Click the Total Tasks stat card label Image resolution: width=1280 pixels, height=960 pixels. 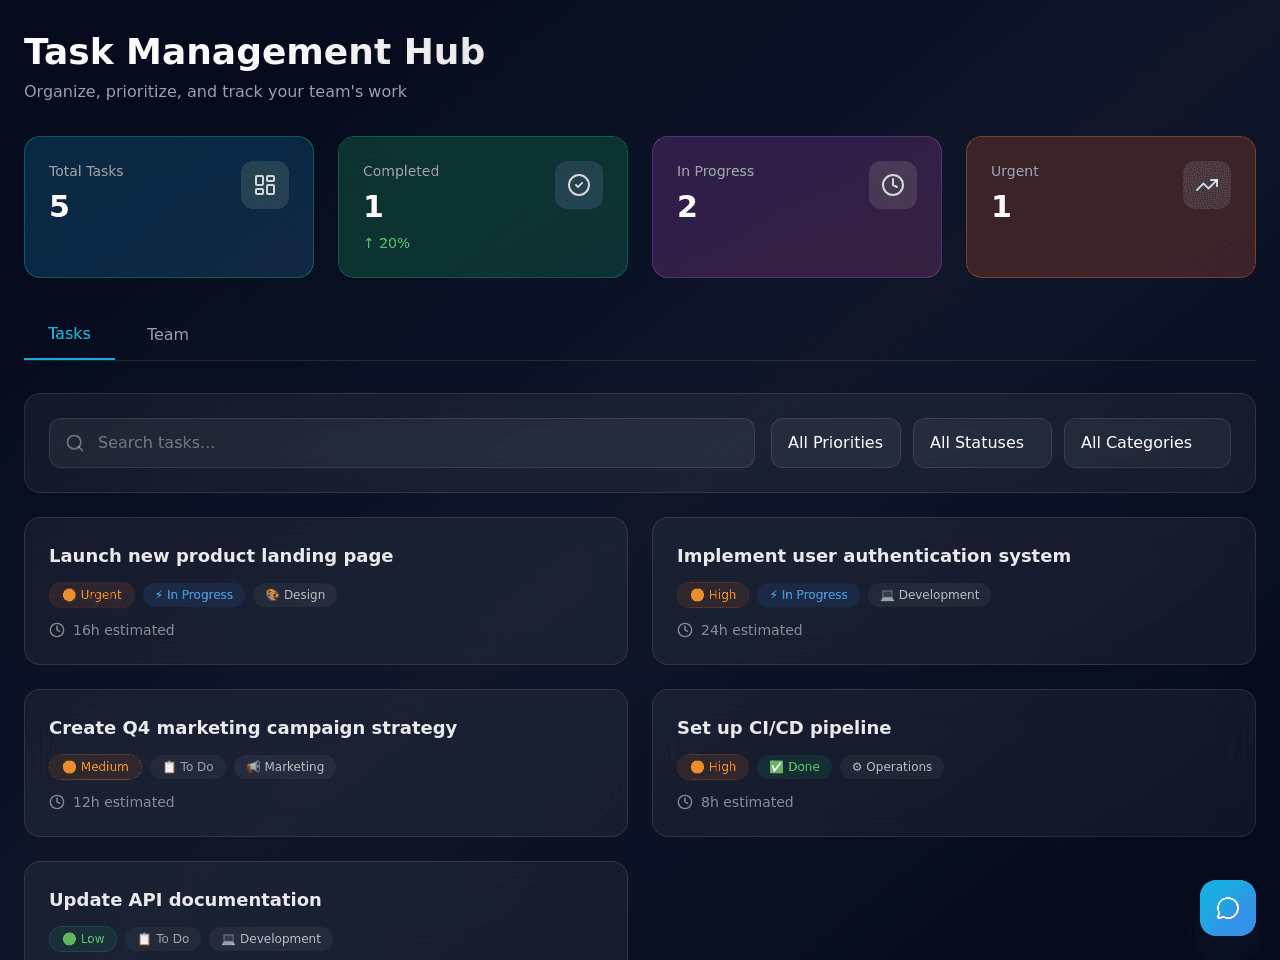(x=86, y=171)
